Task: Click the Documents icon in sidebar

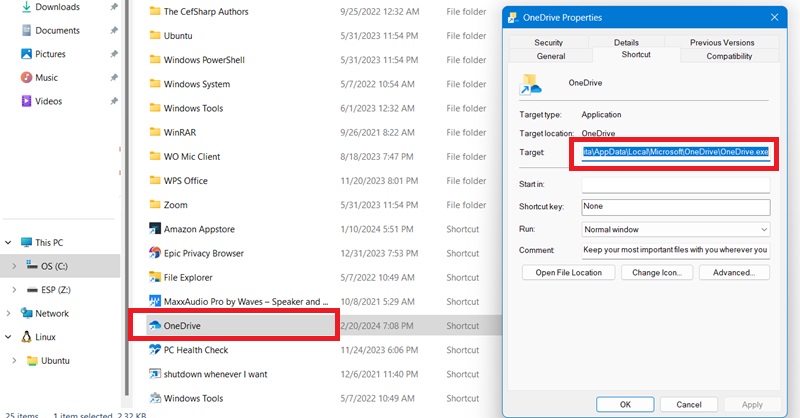Action: click(x=26, y=30)
